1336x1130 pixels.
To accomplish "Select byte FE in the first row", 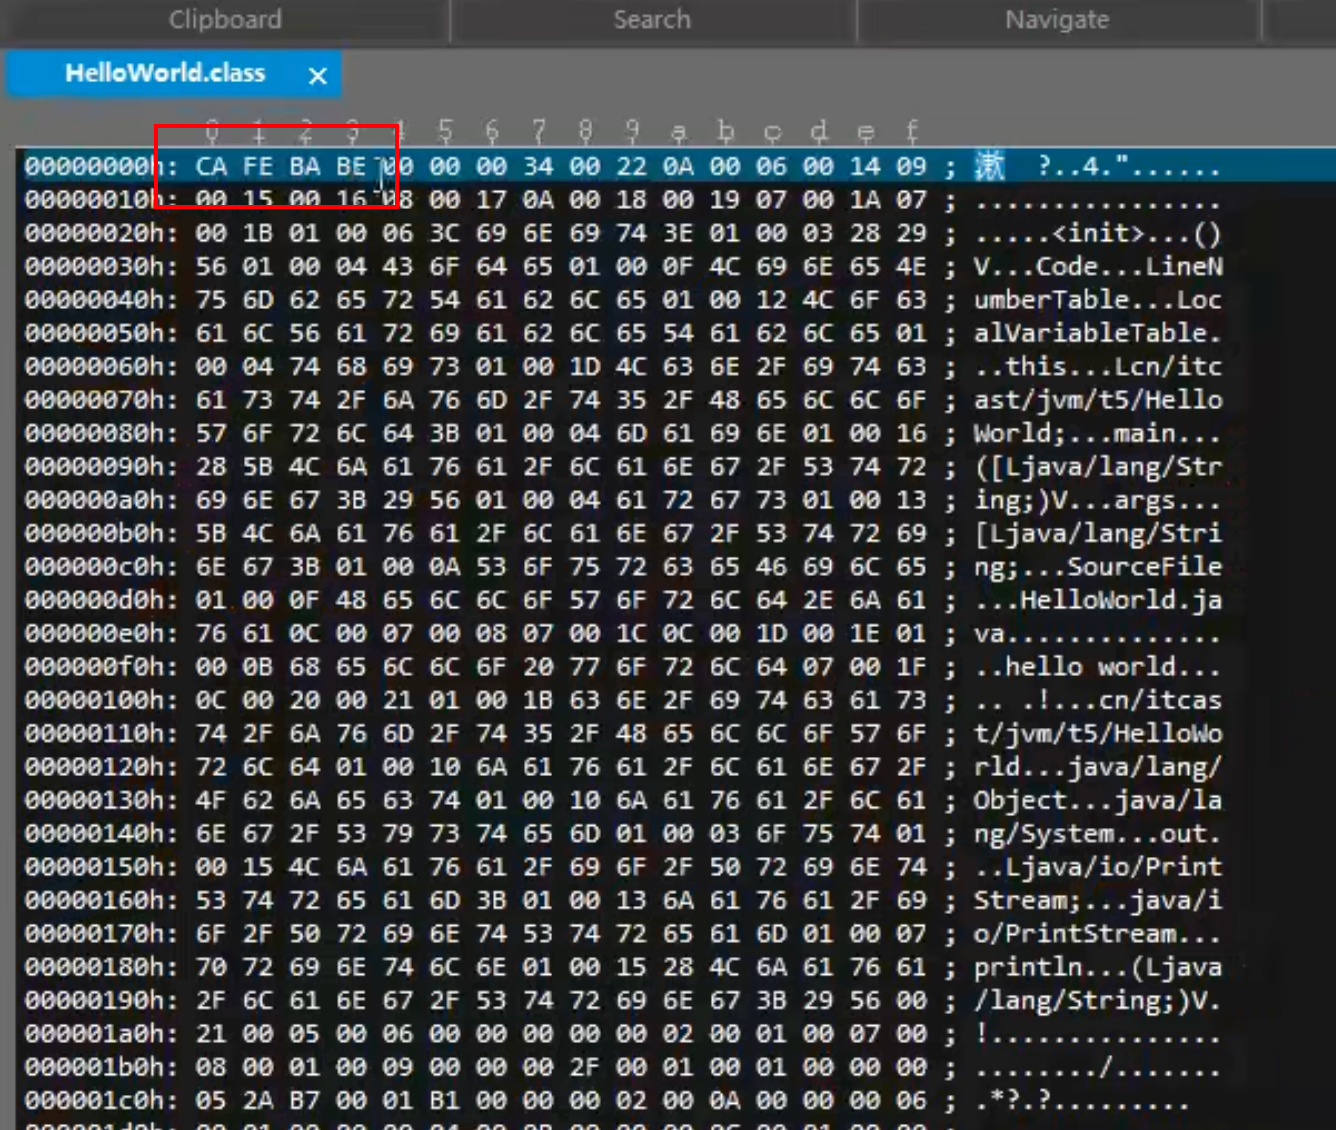I will (x=258, y=166).
